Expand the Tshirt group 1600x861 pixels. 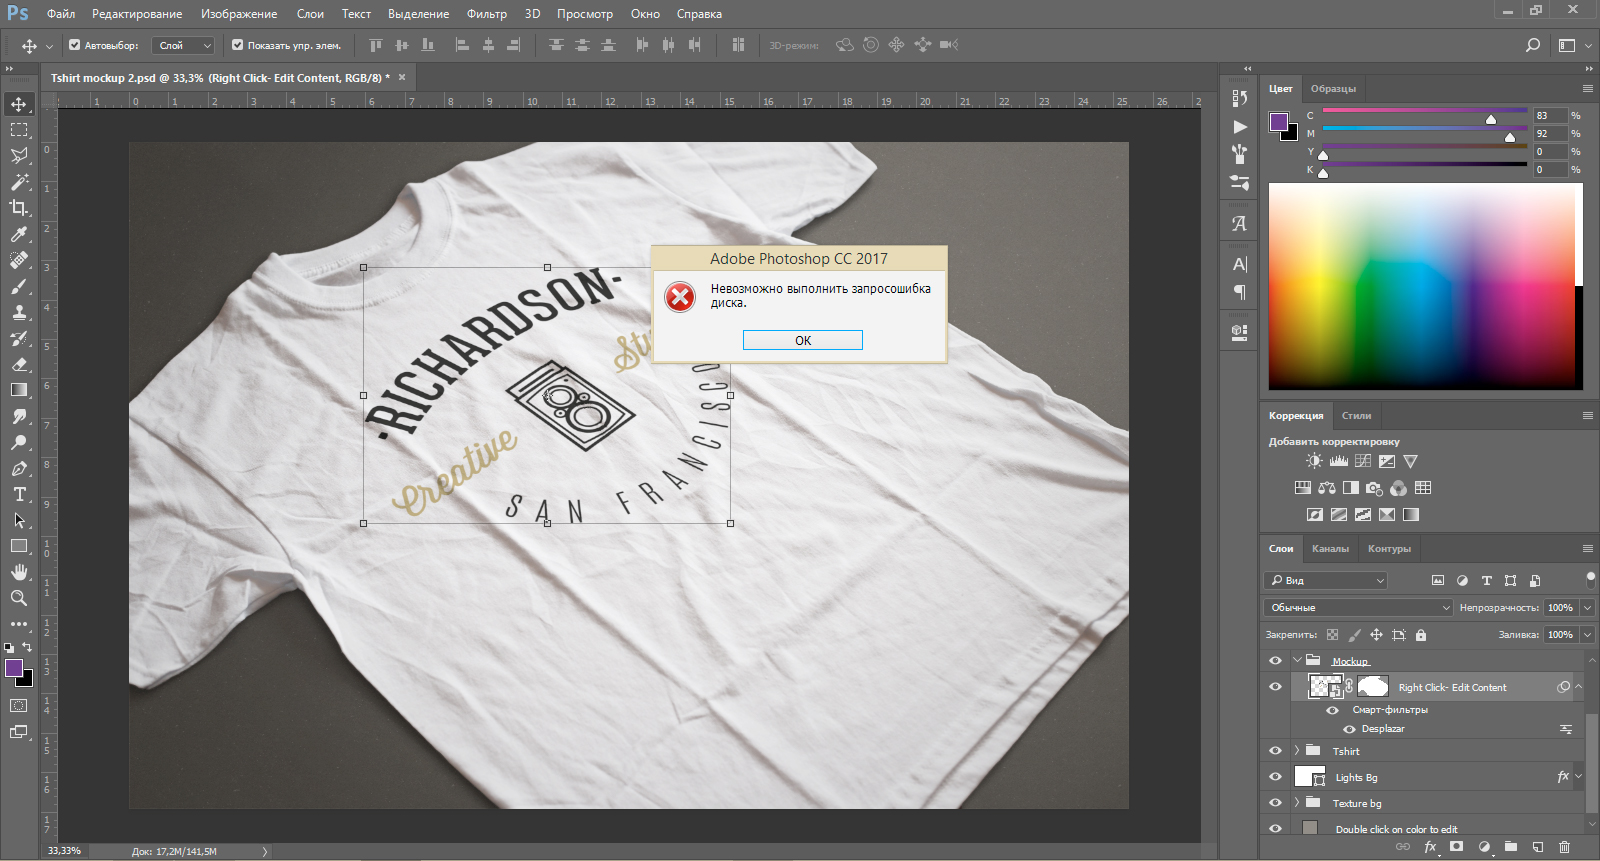(x=1297, y=751)
